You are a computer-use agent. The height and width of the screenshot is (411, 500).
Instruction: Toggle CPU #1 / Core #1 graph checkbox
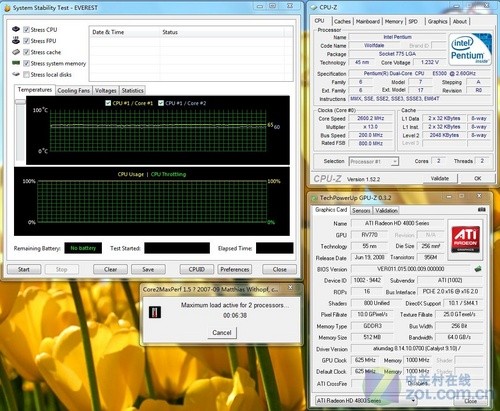pyautogui.click(x=108, y=103)
